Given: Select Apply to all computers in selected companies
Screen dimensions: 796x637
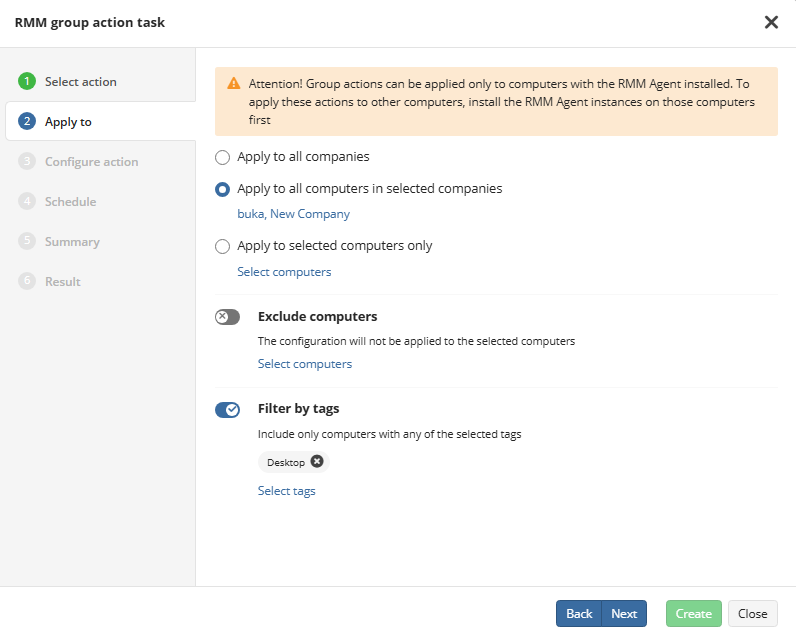Looking at the screenshot, I should point(222,189).
